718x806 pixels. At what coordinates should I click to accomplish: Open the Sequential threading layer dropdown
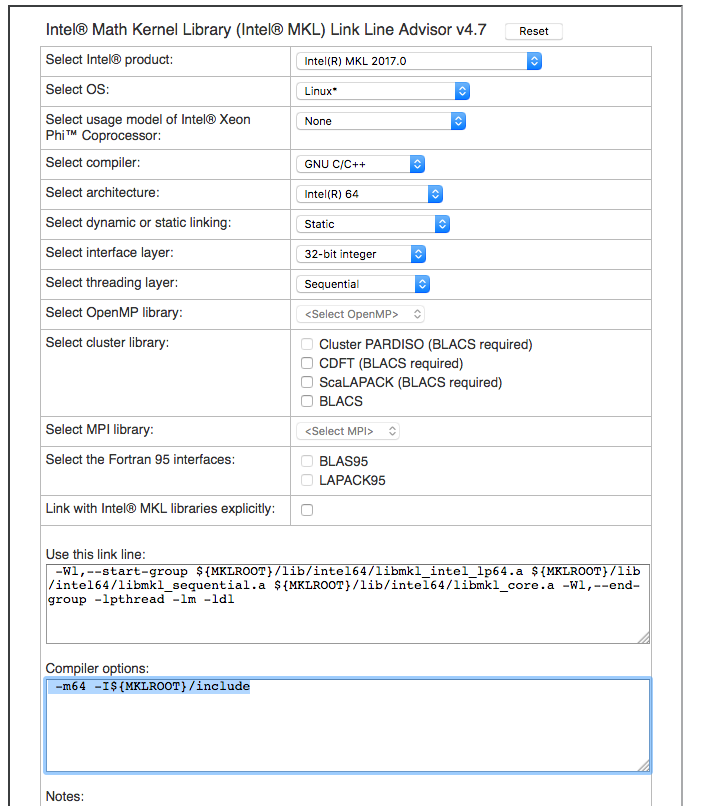(363, 284)
